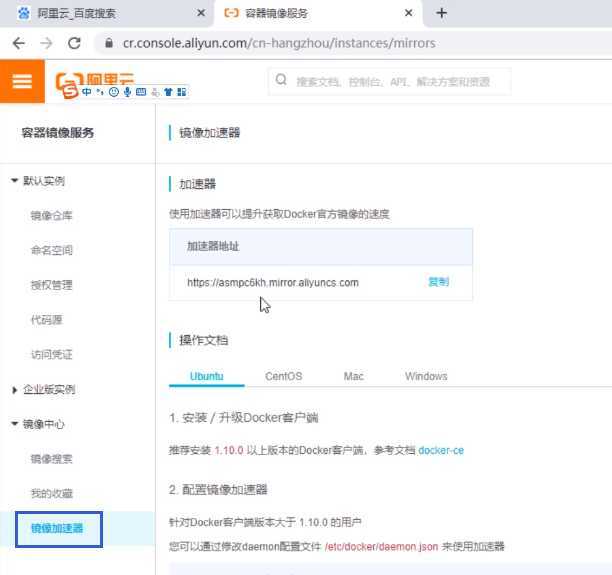The image size is (612, 575).
Task: Click the 企业版实例 link
Action: [x=49, y=389]
